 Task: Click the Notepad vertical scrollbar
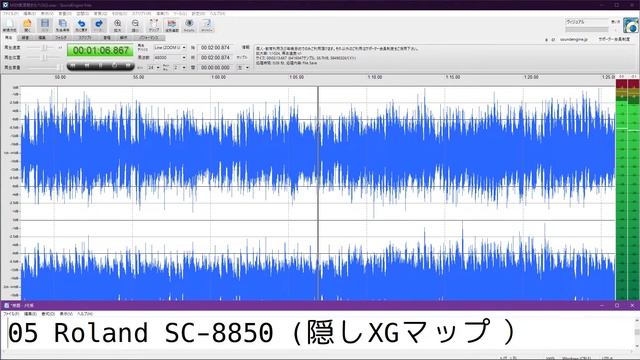636,333
